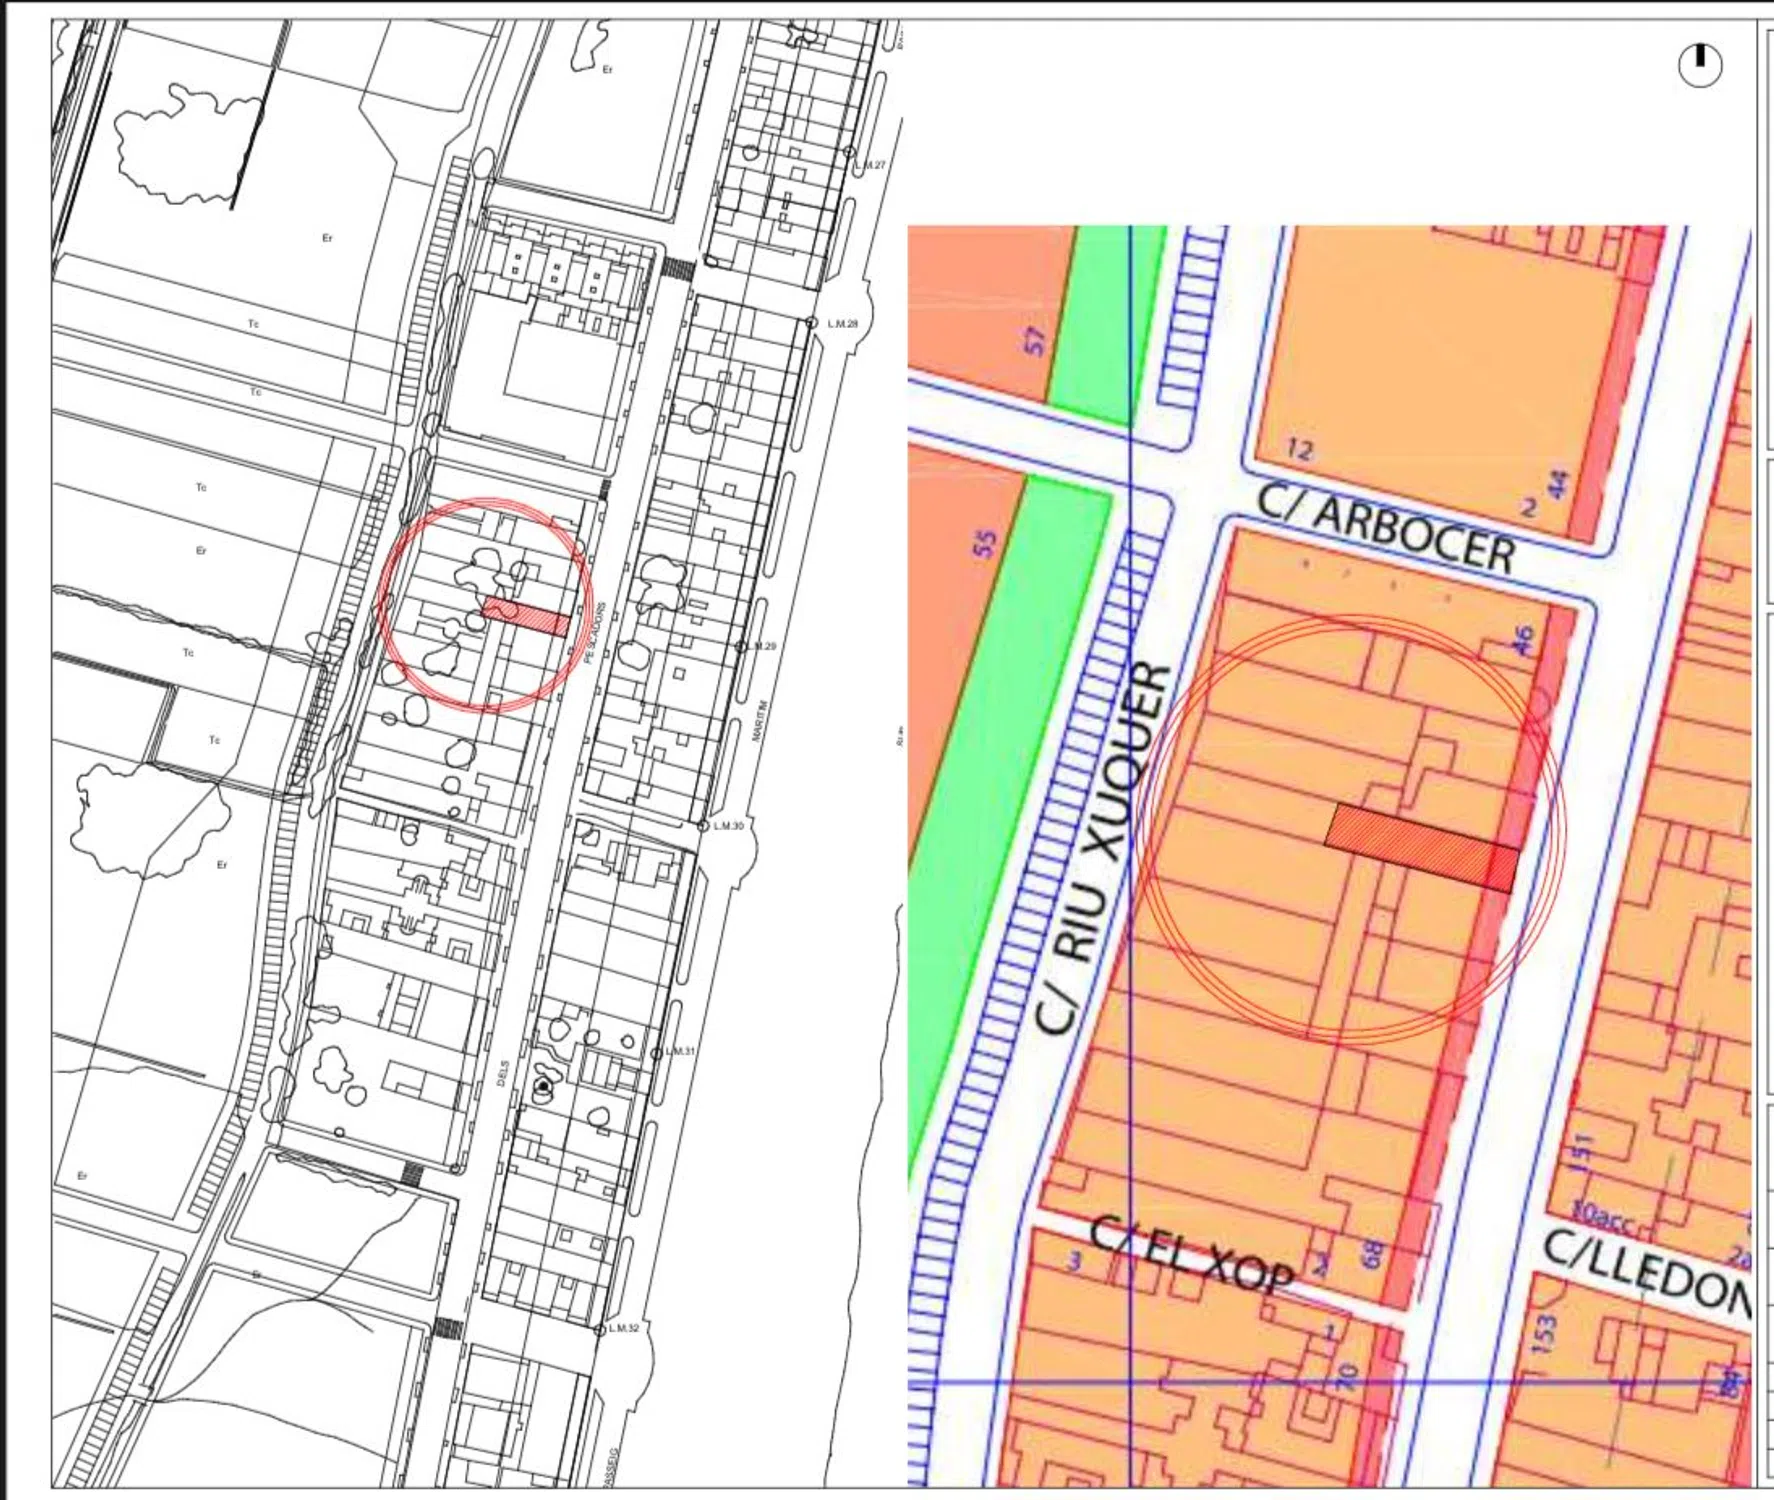
Task: Click the north arrow compass symbol
Action: point(1699,66)
